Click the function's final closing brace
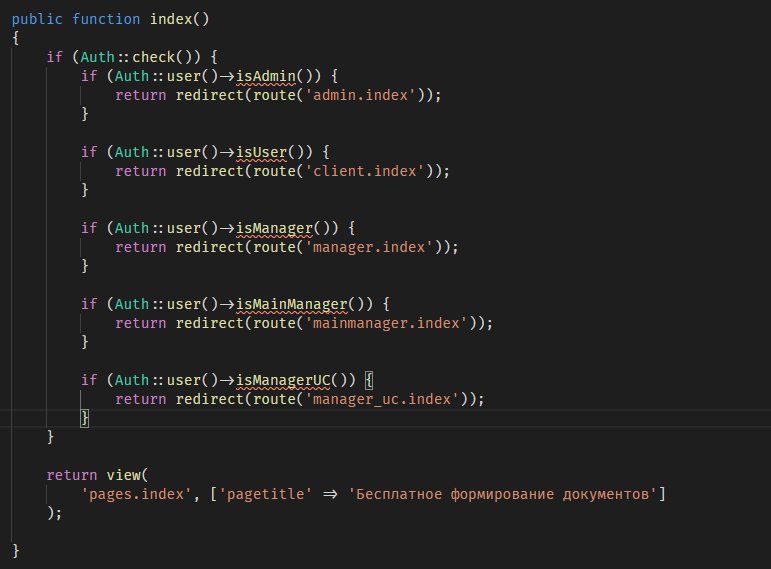This screenshot has width=771, height=569. (x=16, y=551)
